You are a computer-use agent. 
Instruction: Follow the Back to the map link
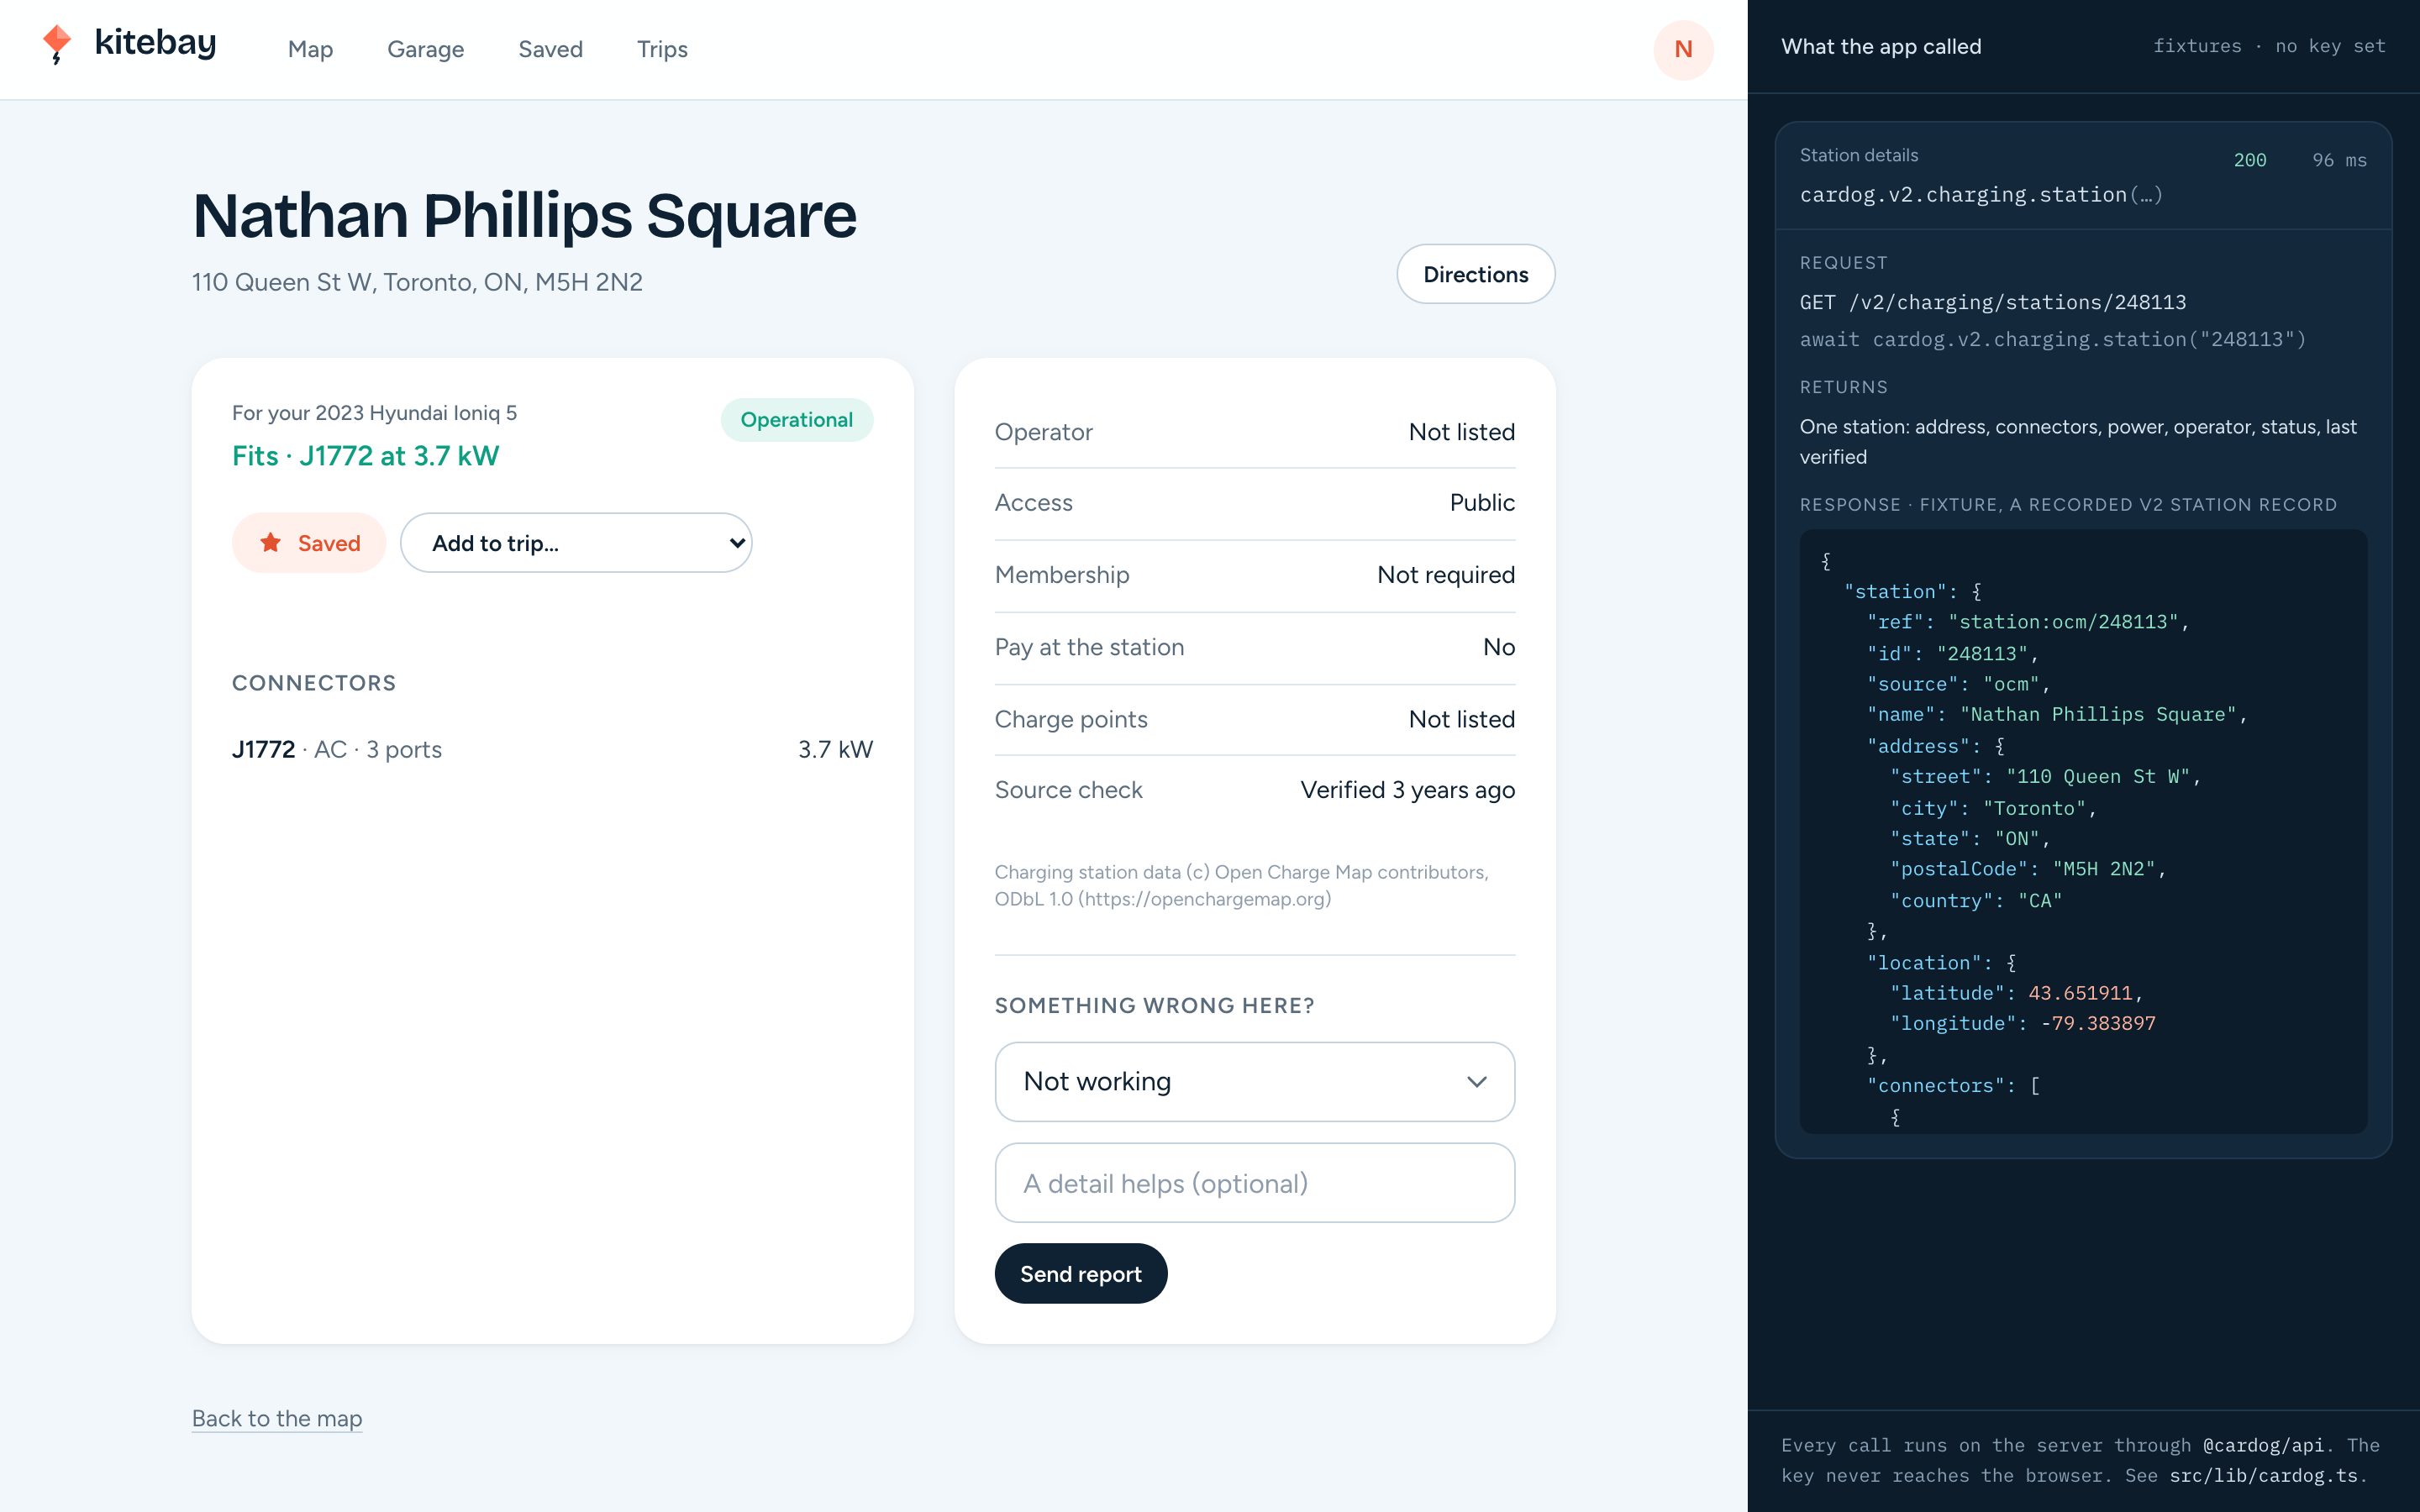coord(277,1419)
